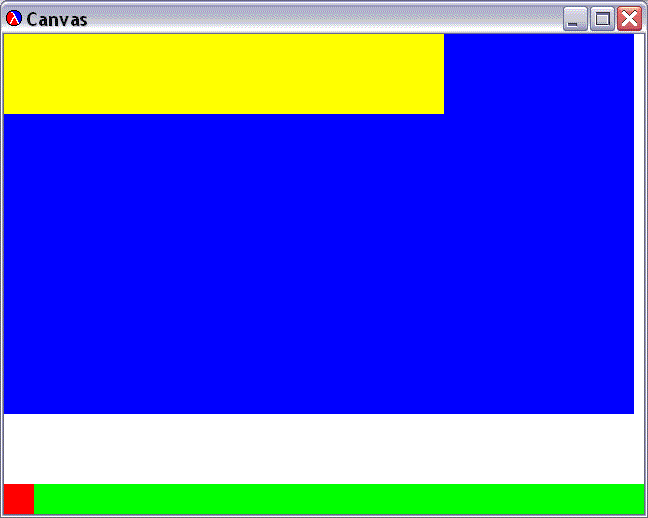The width and height of the screenshot is (648, 518).
Task: Click the top-right corner of yellow rectangle
Action: [x=441, y=36]
